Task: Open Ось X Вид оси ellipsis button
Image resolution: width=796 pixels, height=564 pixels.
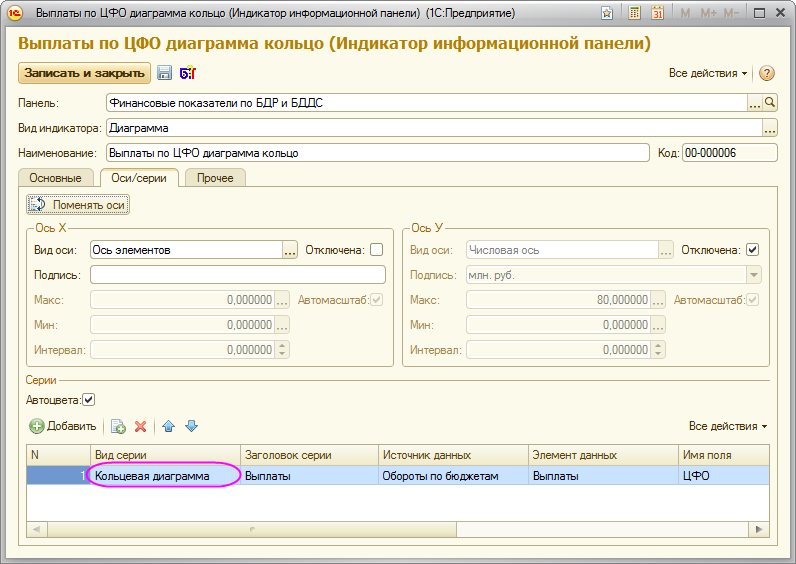Action: [x=290, y=250]
